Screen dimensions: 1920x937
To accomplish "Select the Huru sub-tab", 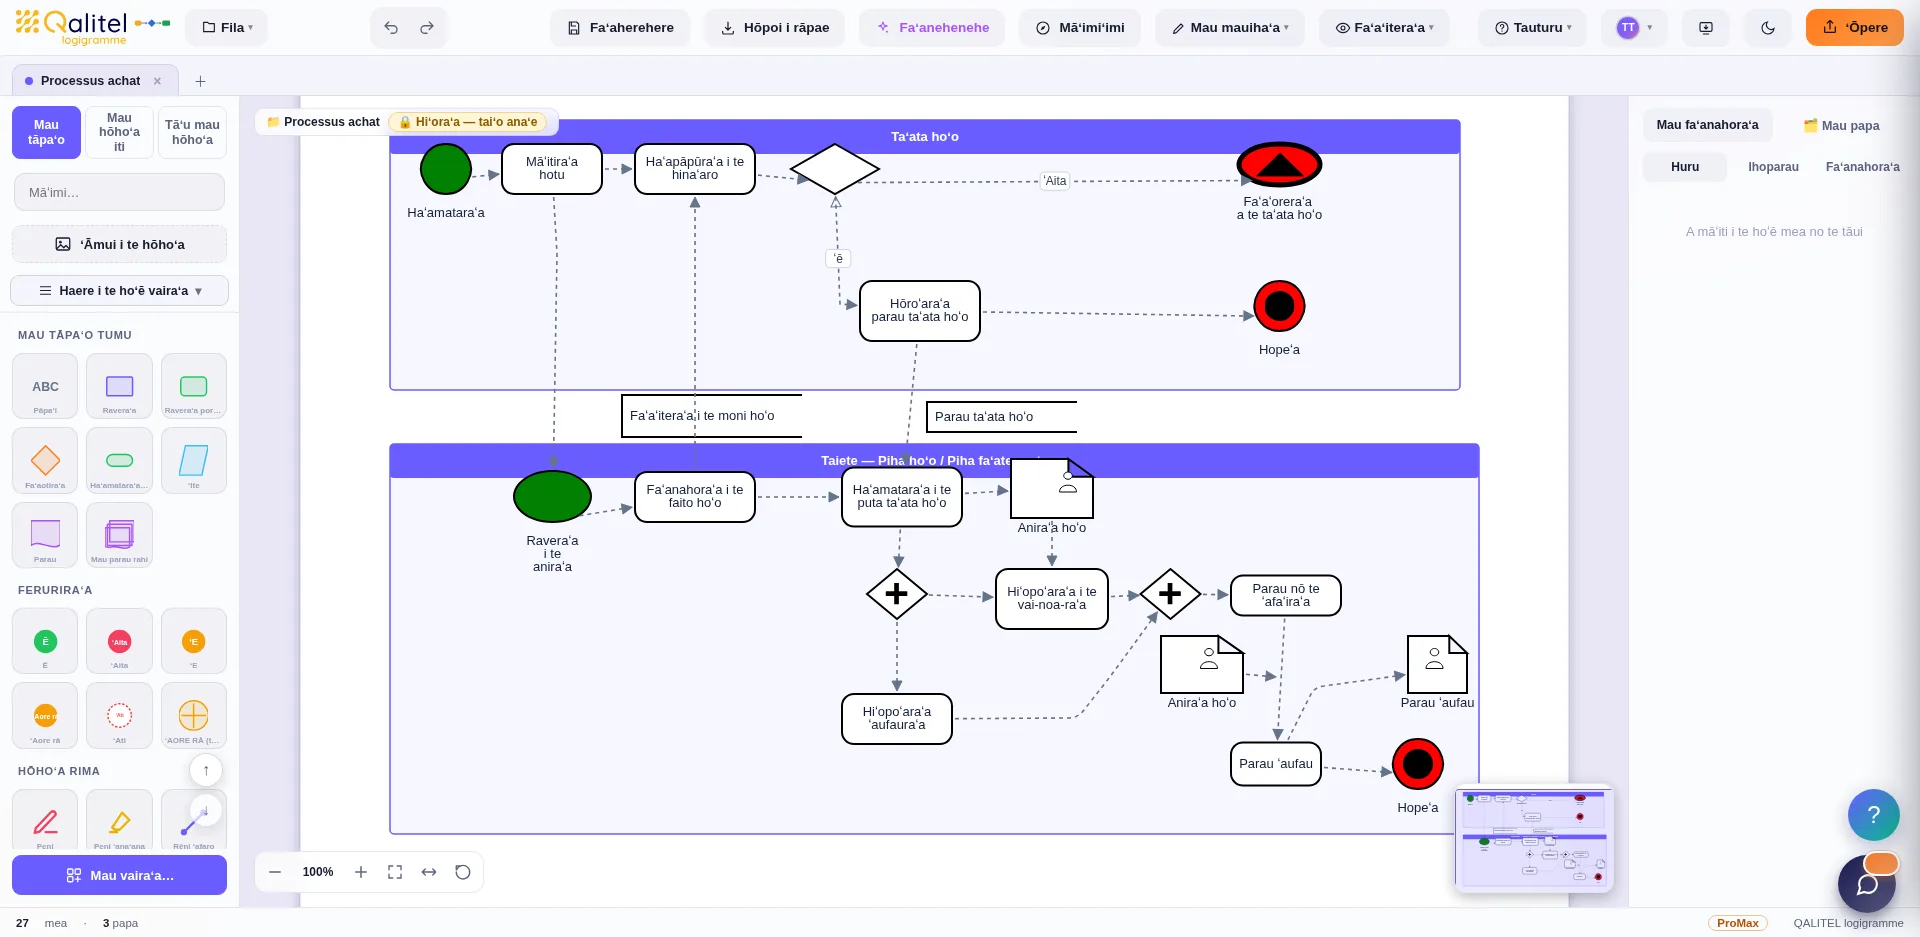I will 1685,167.
